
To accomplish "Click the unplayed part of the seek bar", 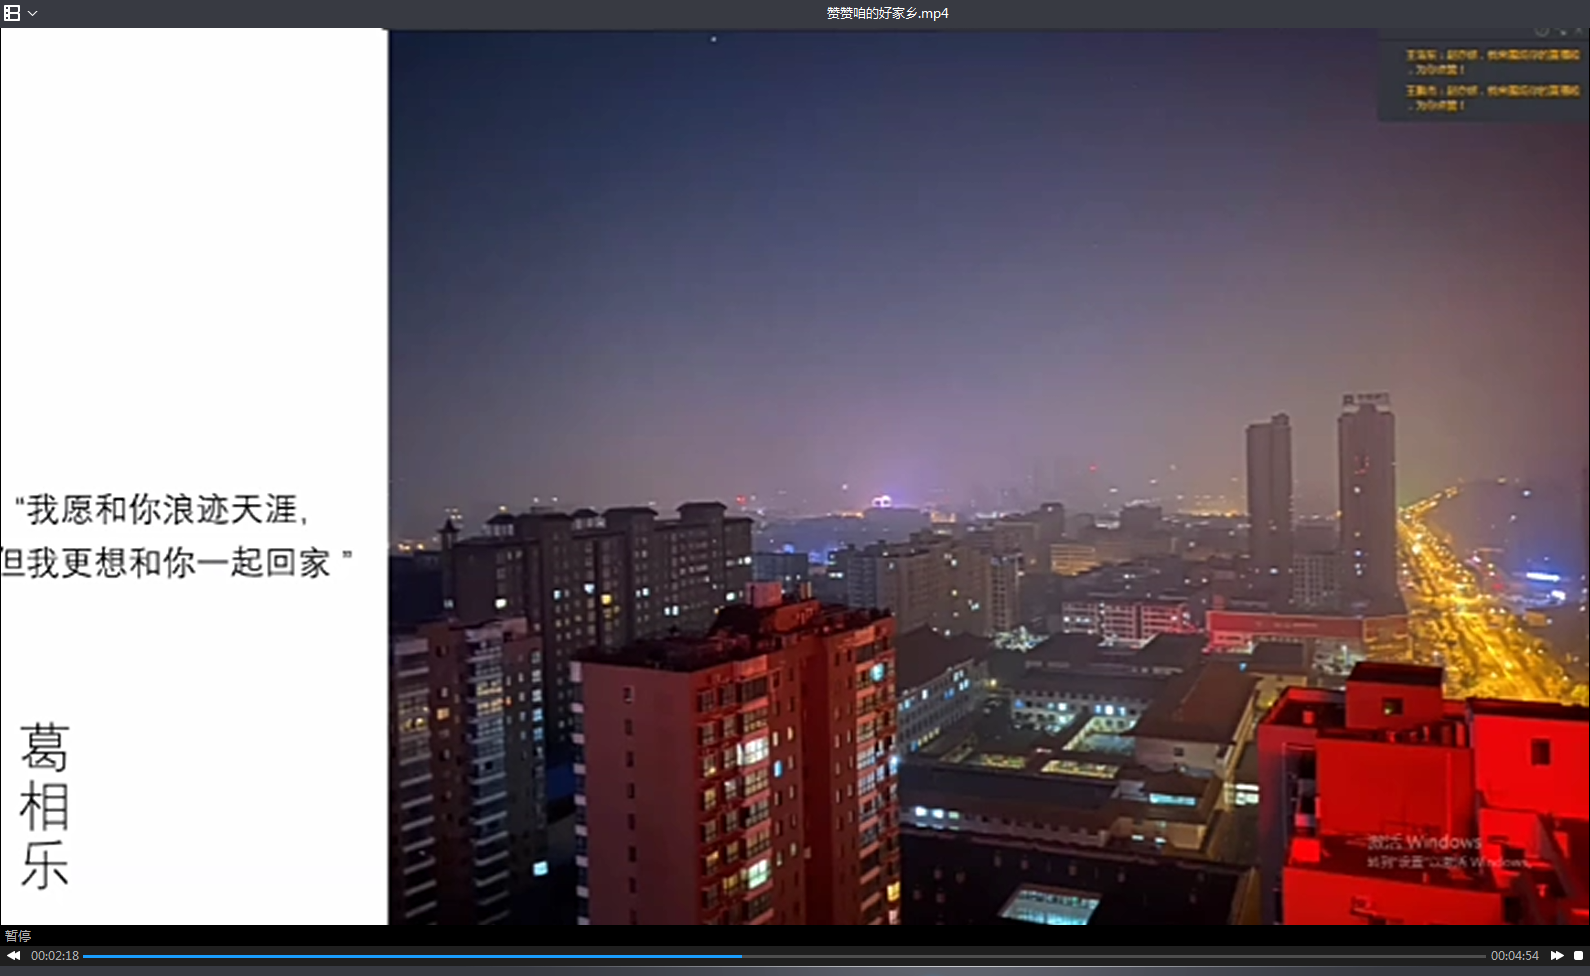I will [x=1100, y=956].
